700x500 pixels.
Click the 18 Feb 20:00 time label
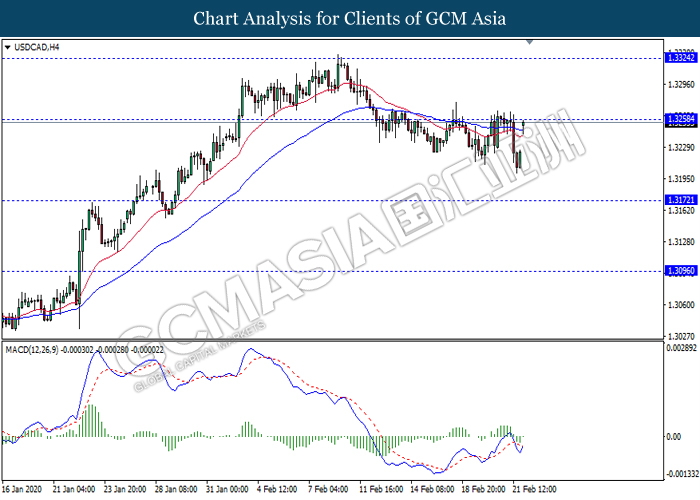click(x=483, y=489)
